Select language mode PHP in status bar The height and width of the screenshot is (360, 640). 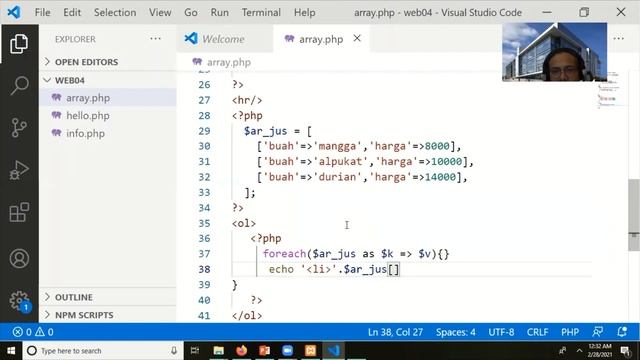point(570,332)
